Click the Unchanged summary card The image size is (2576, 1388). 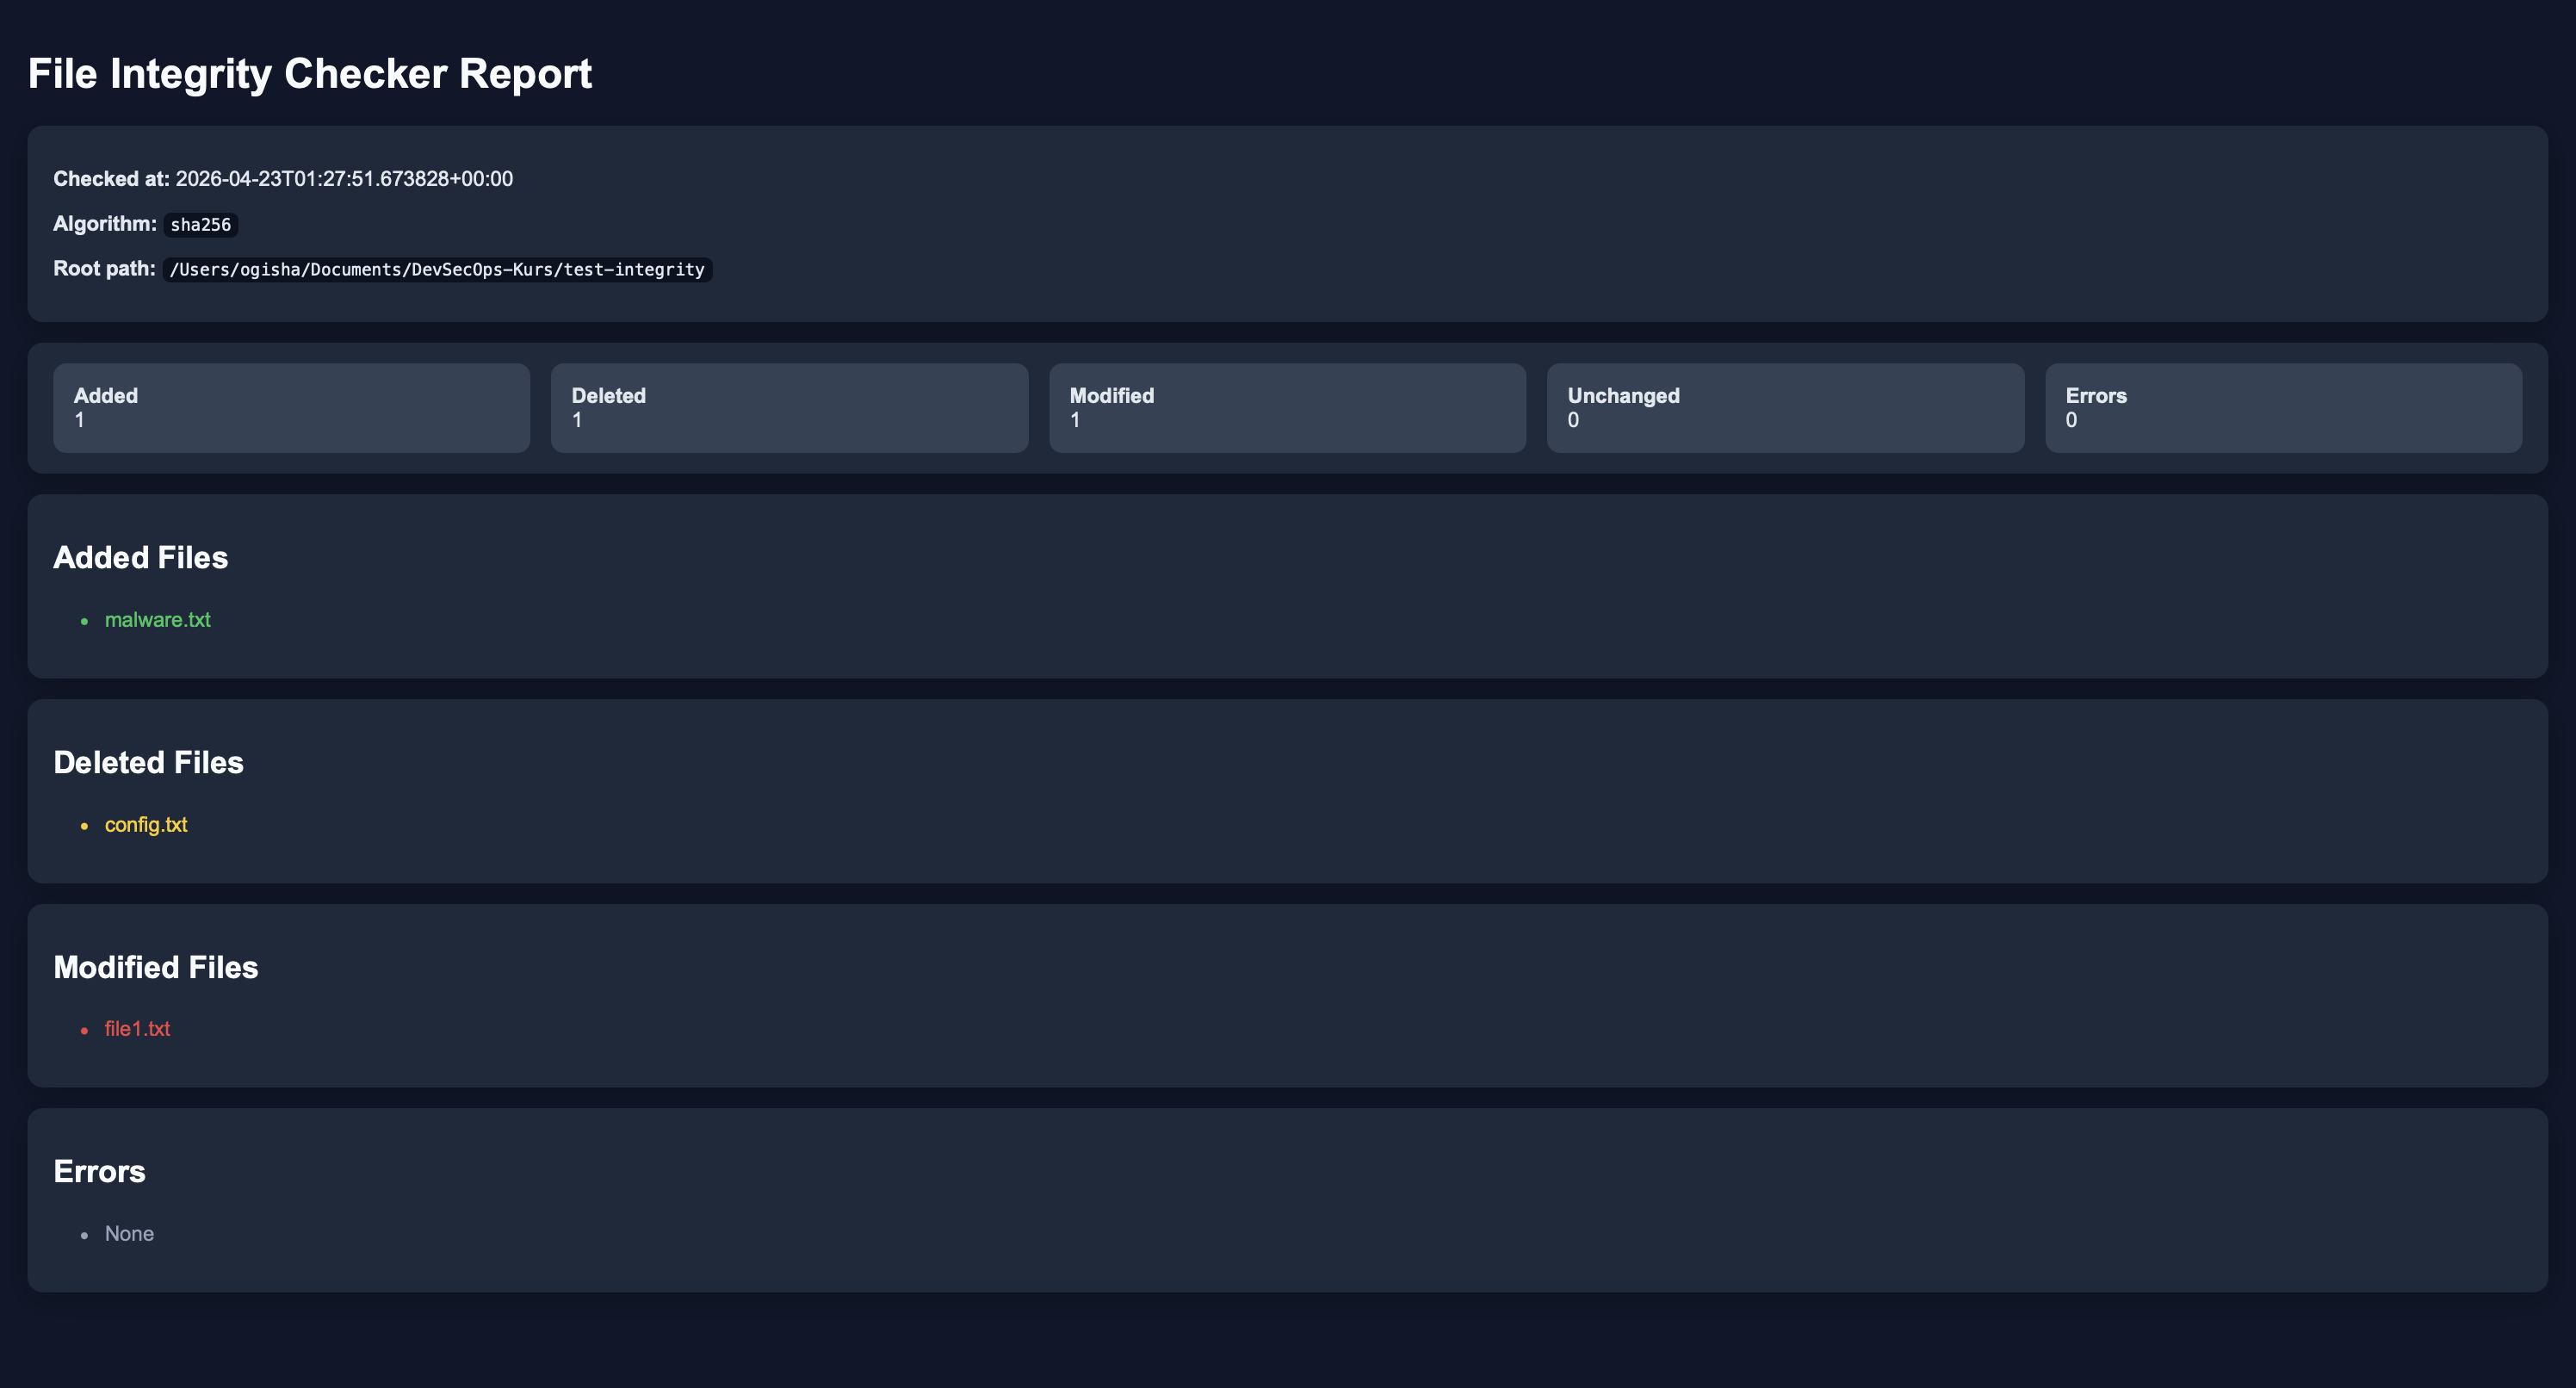tap(1785, 408)
